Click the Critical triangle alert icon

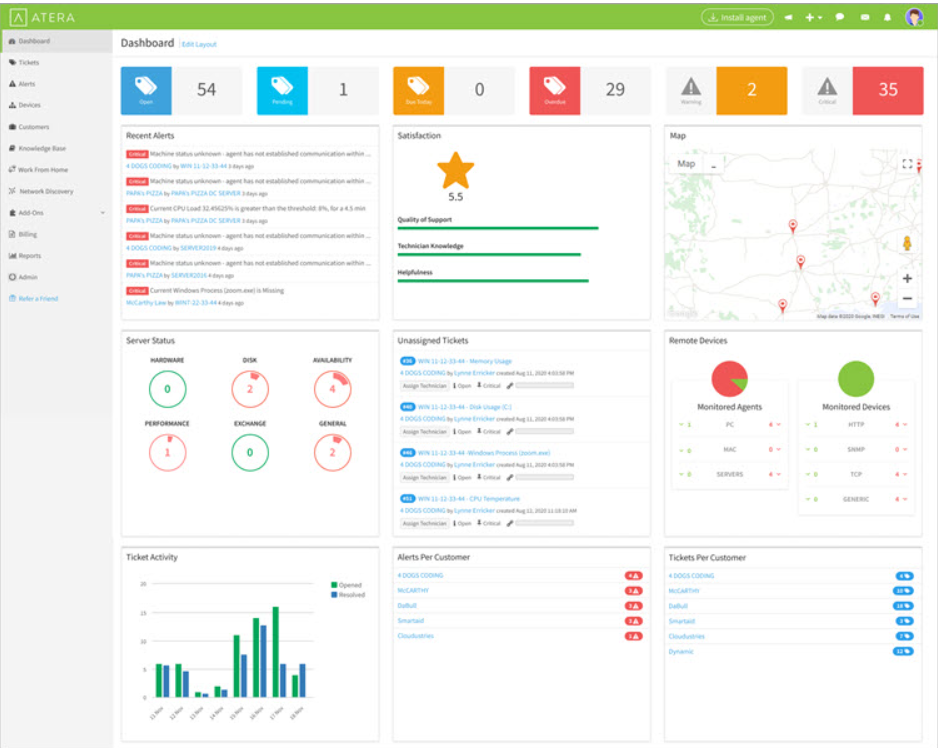(827, 87)
